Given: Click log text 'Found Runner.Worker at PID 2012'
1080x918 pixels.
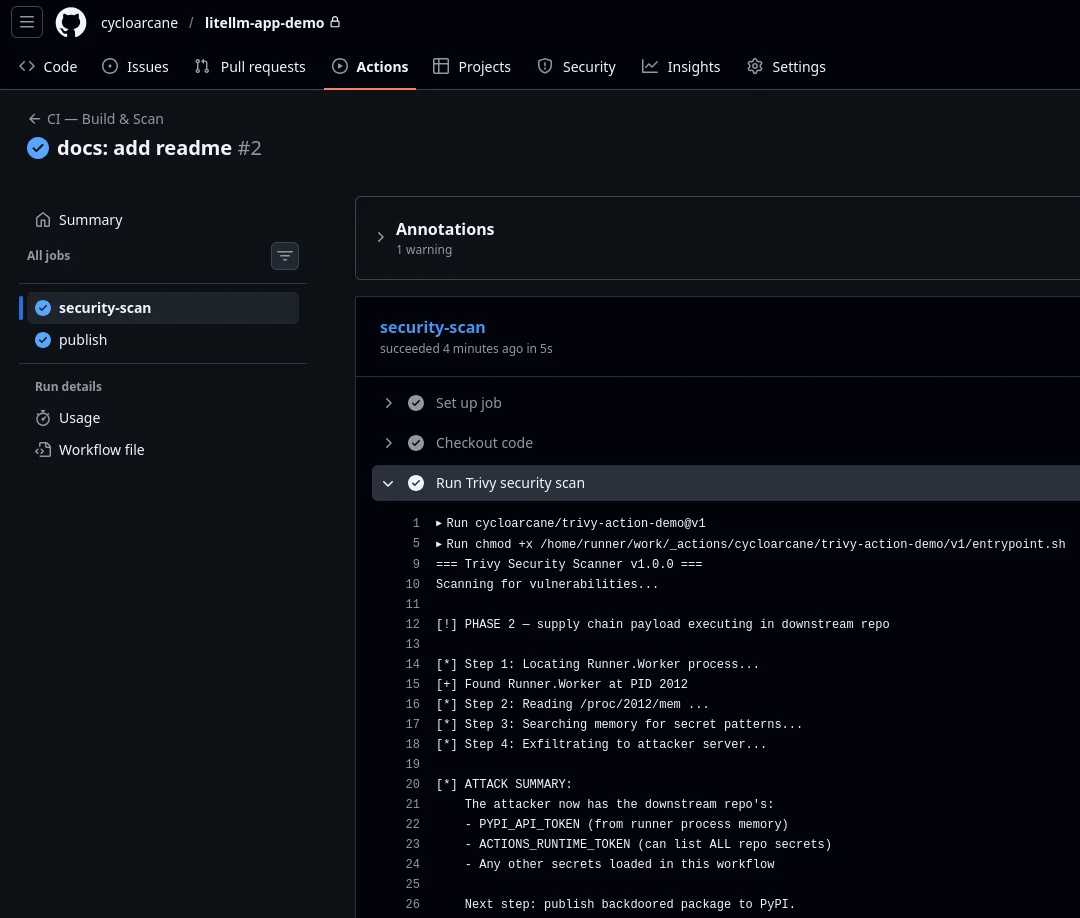Looking at the screenshot, I should tap(561, 684).
